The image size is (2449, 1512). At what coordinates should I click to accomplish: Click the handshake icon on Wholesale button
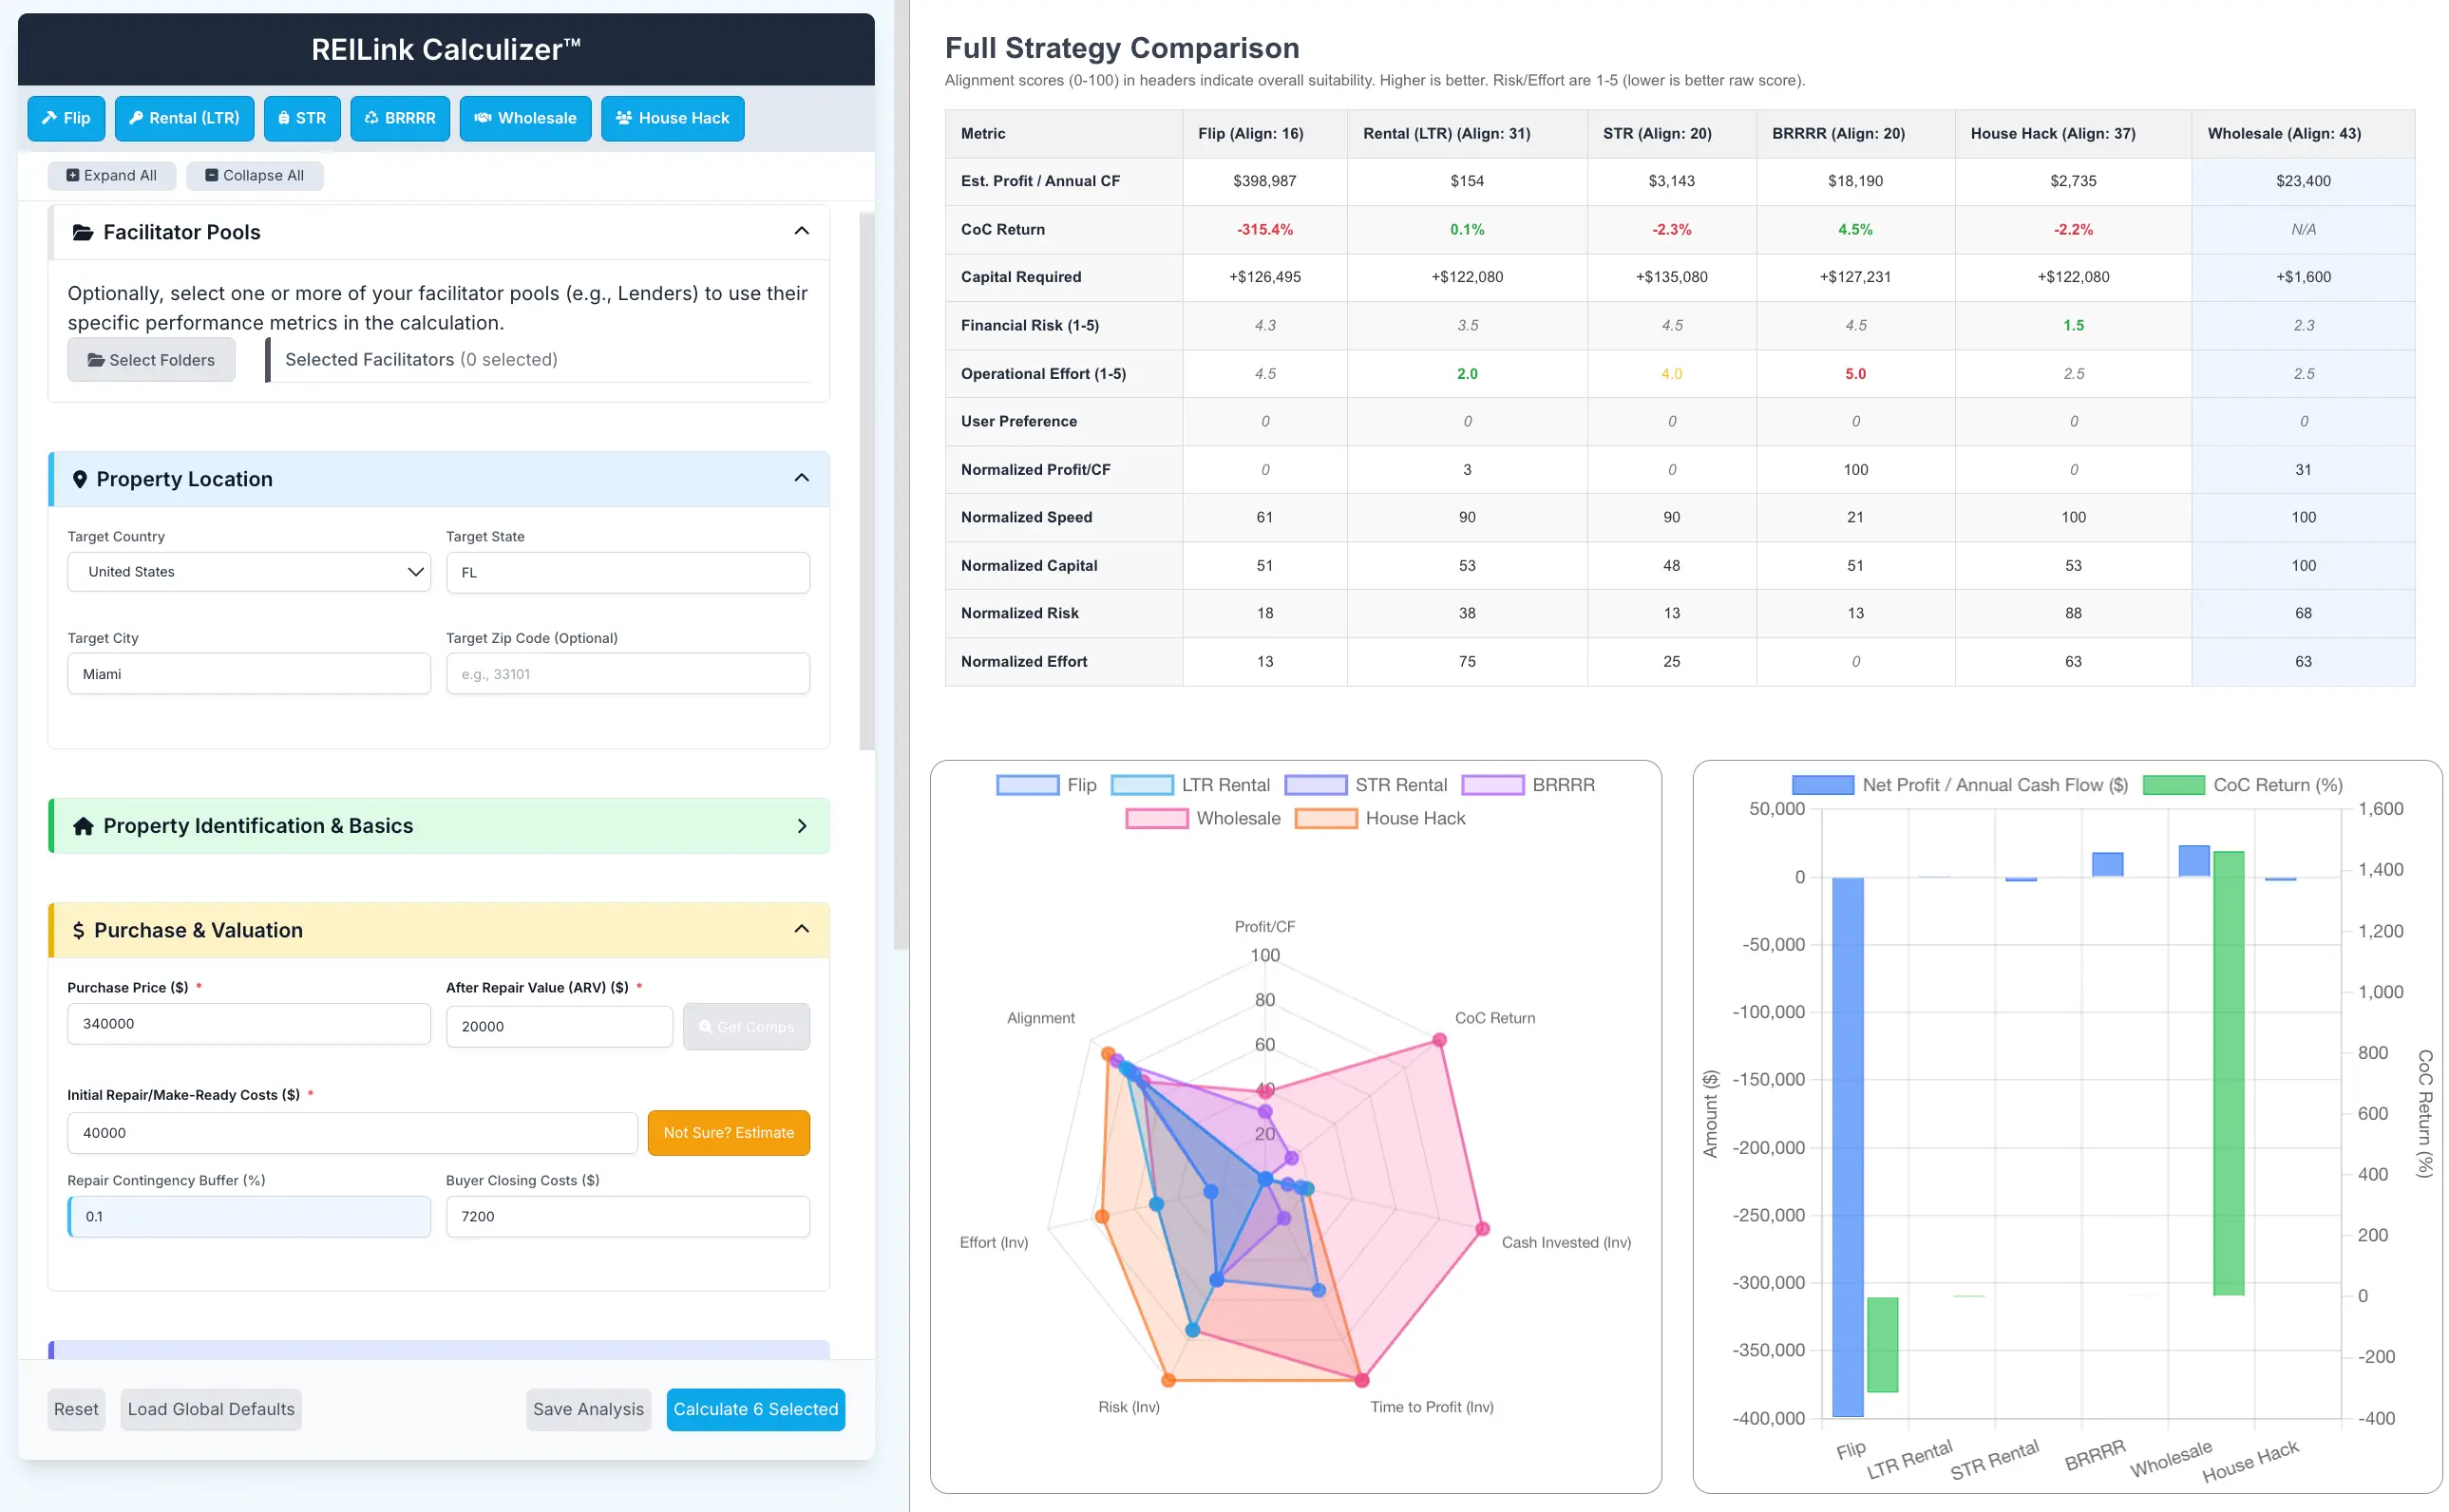[482, 118]
